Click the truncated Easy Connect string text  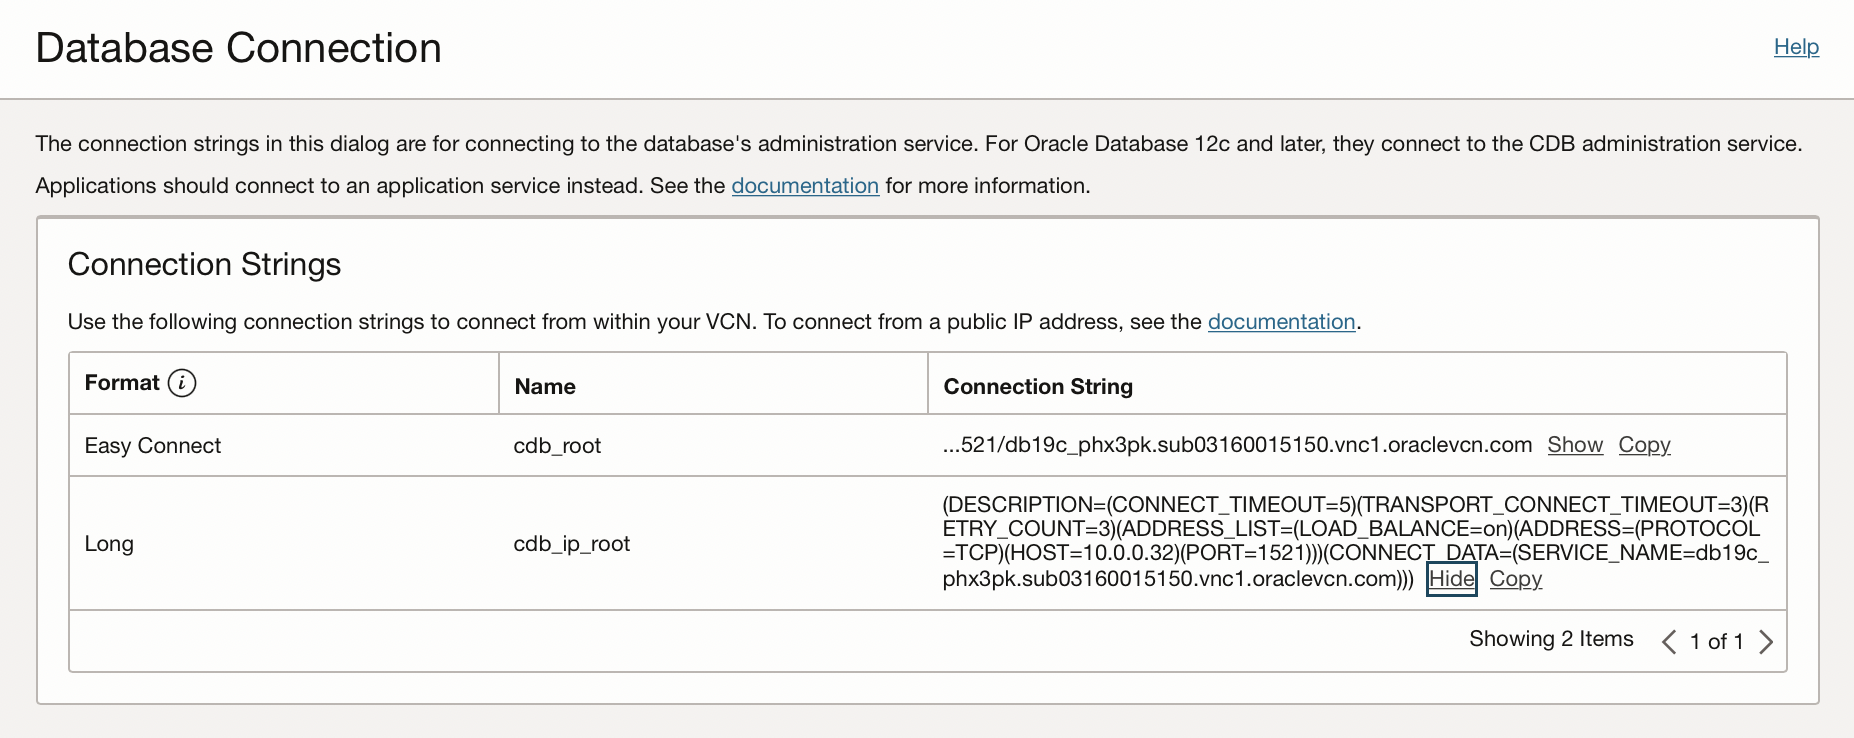coord(1237,445)
